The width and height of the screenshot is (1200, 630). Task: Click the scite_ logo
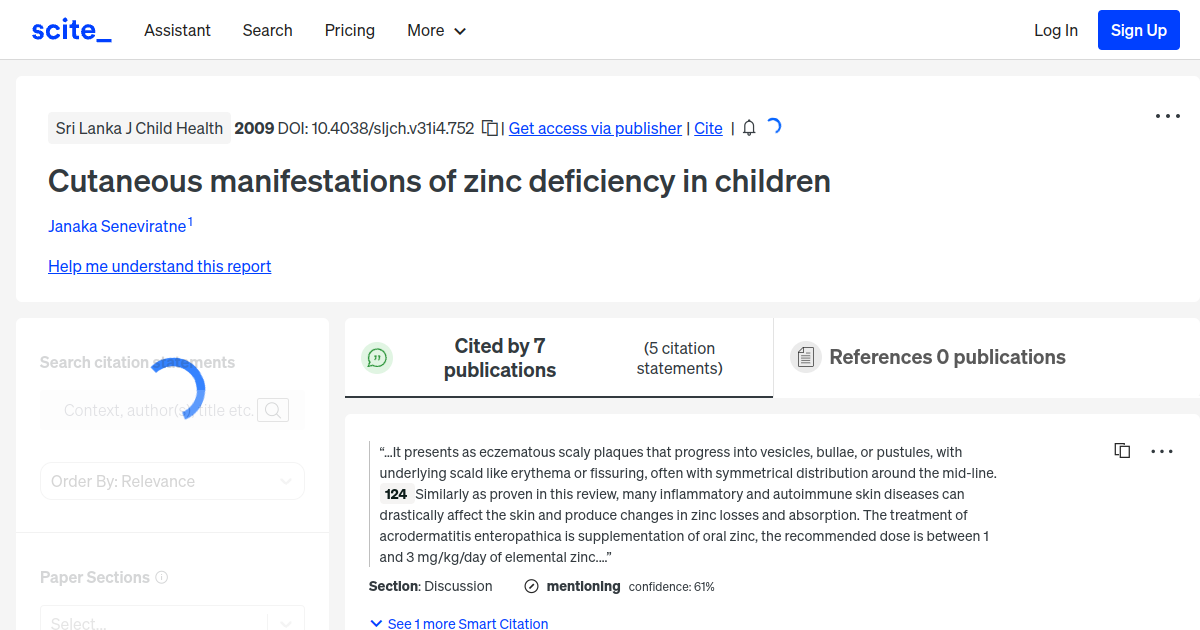(70, 29)
